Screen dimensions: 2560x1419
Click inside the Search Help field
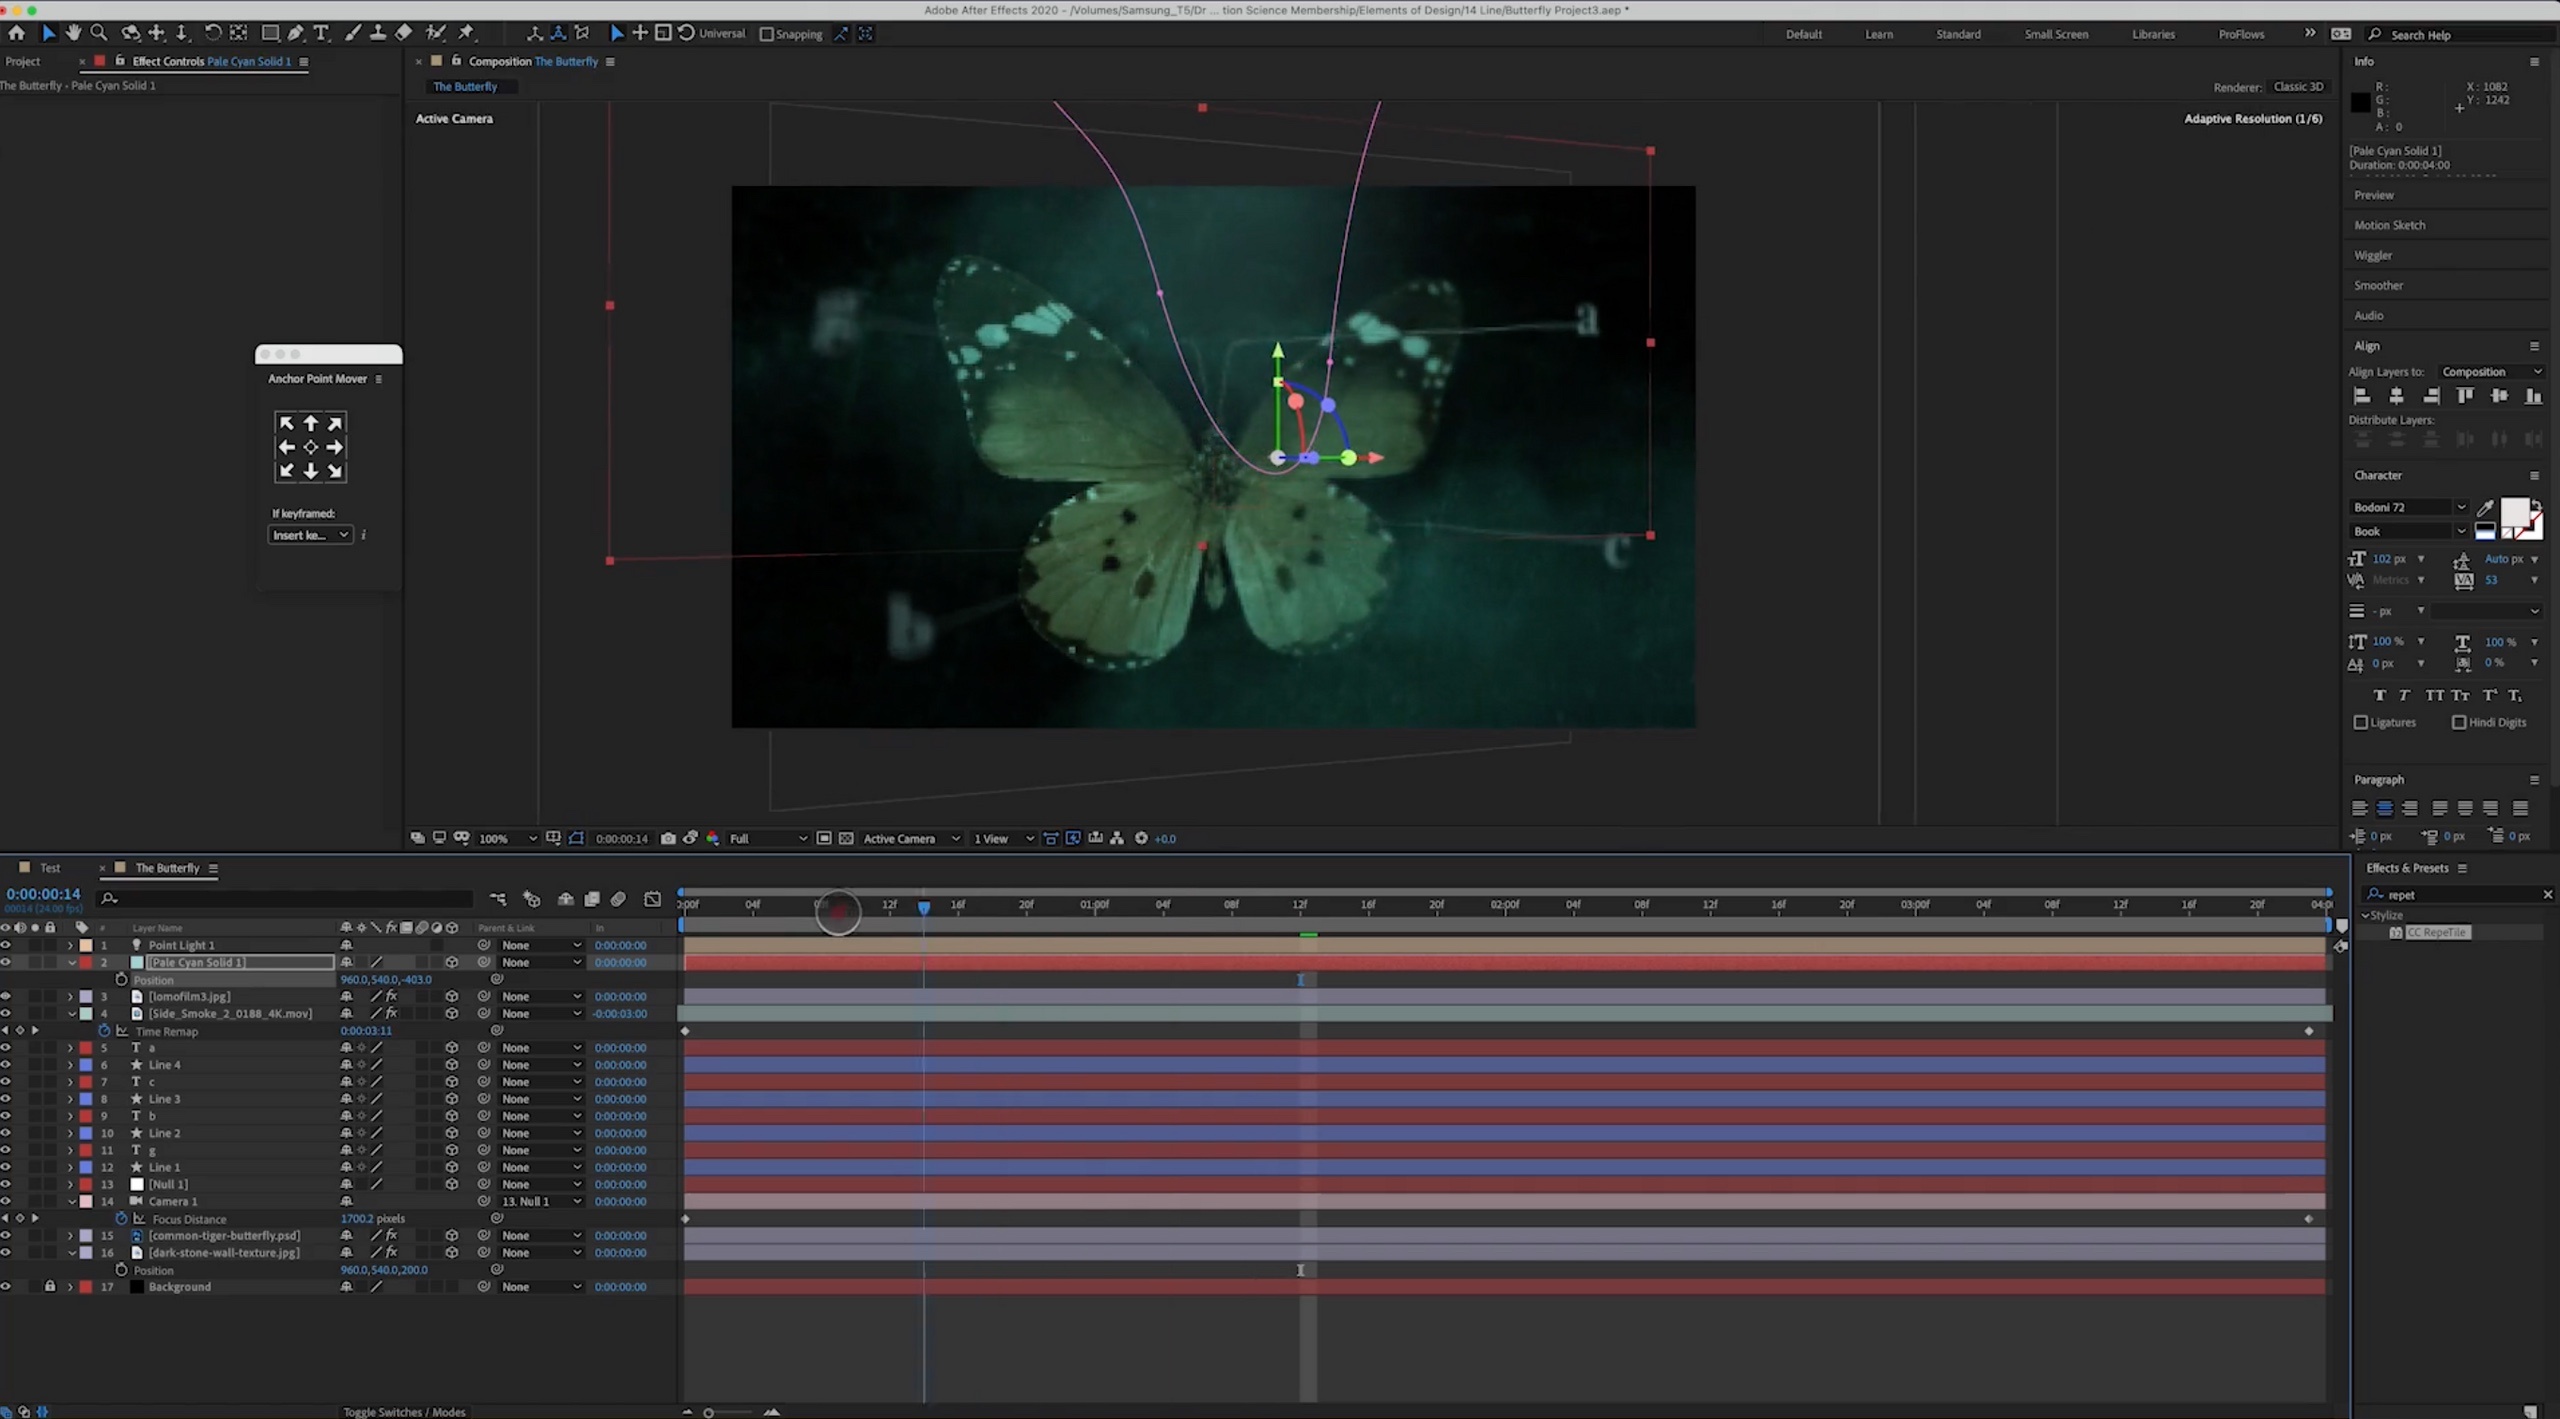point(2450,34)
